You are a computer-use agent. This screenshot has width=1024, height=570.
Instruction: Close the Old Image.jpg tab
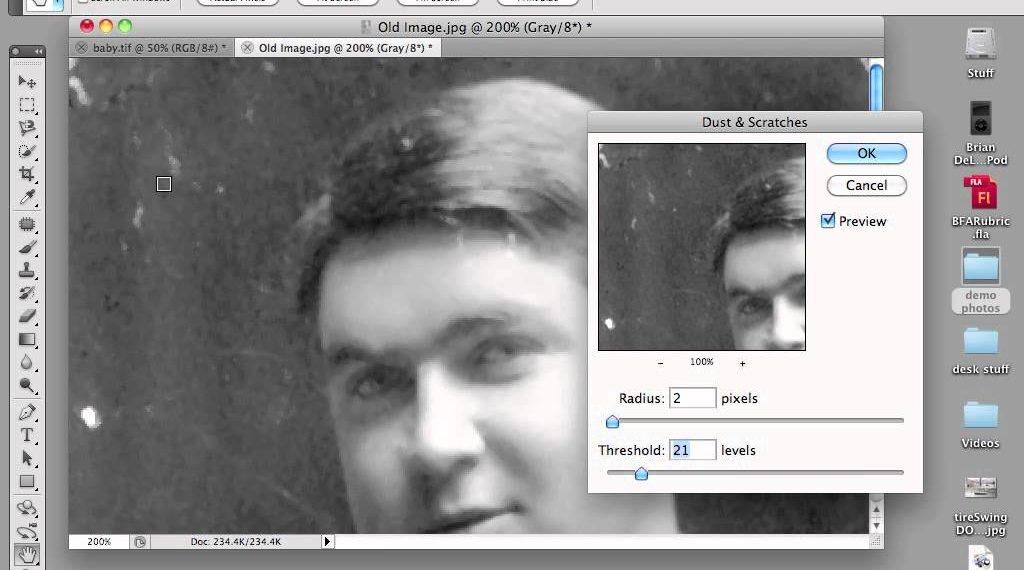point(247,48)
